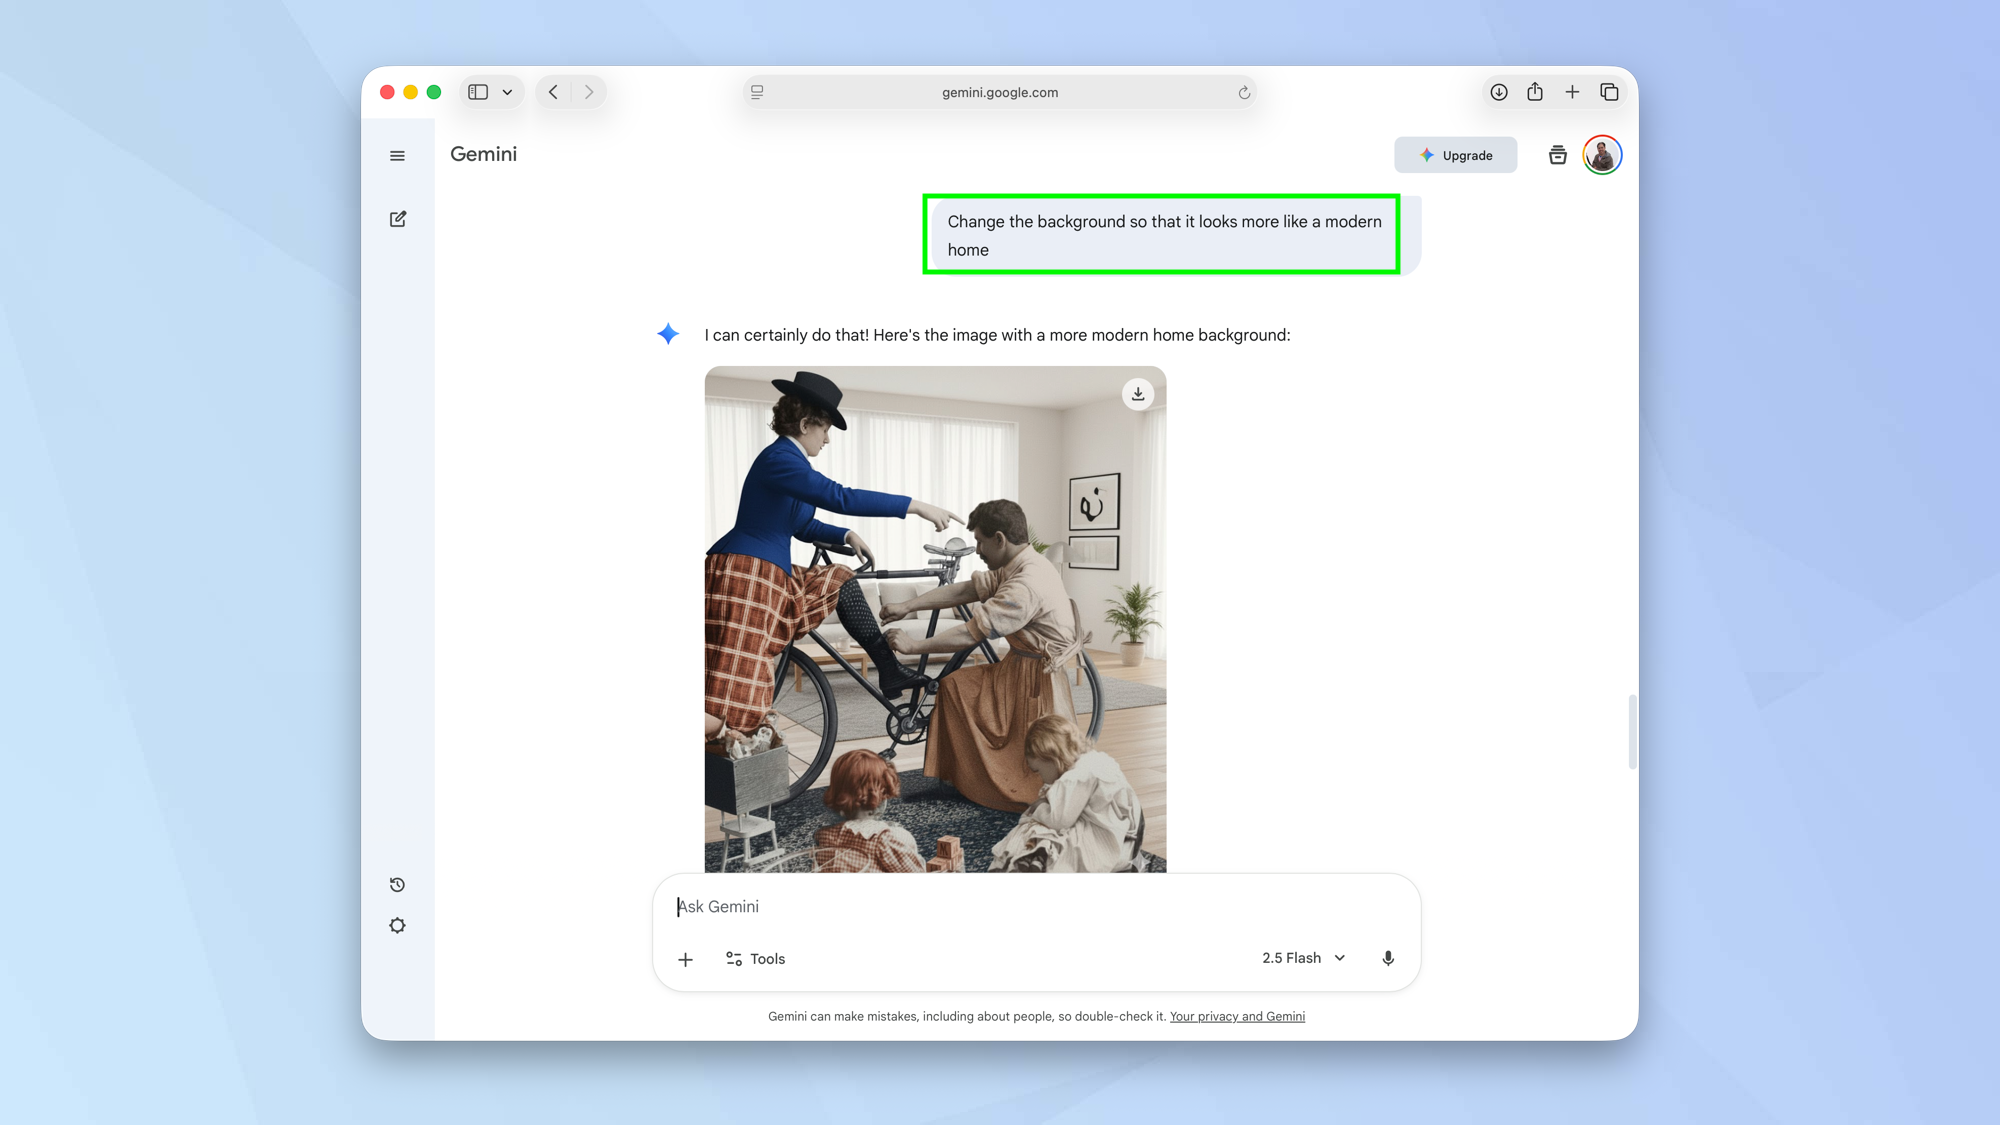Add an attachment with the plus icon
Screen dimensions: 2000x1125
[x=686, y=958]
